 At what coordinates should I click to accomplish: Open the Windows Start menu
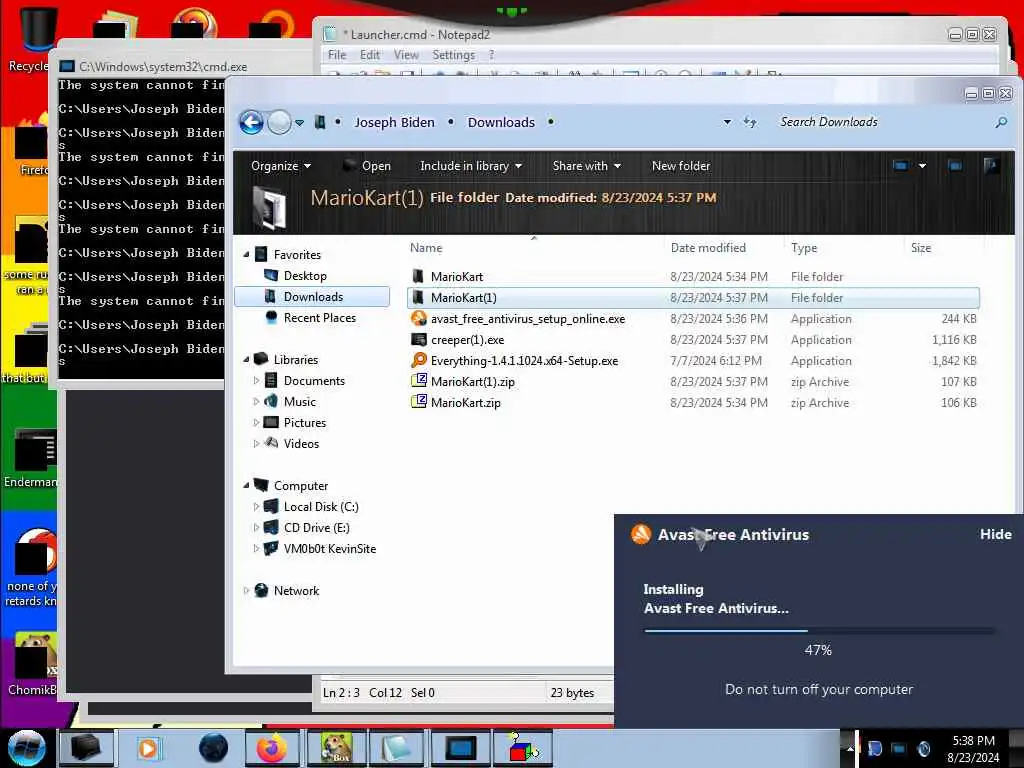[26, 748]
